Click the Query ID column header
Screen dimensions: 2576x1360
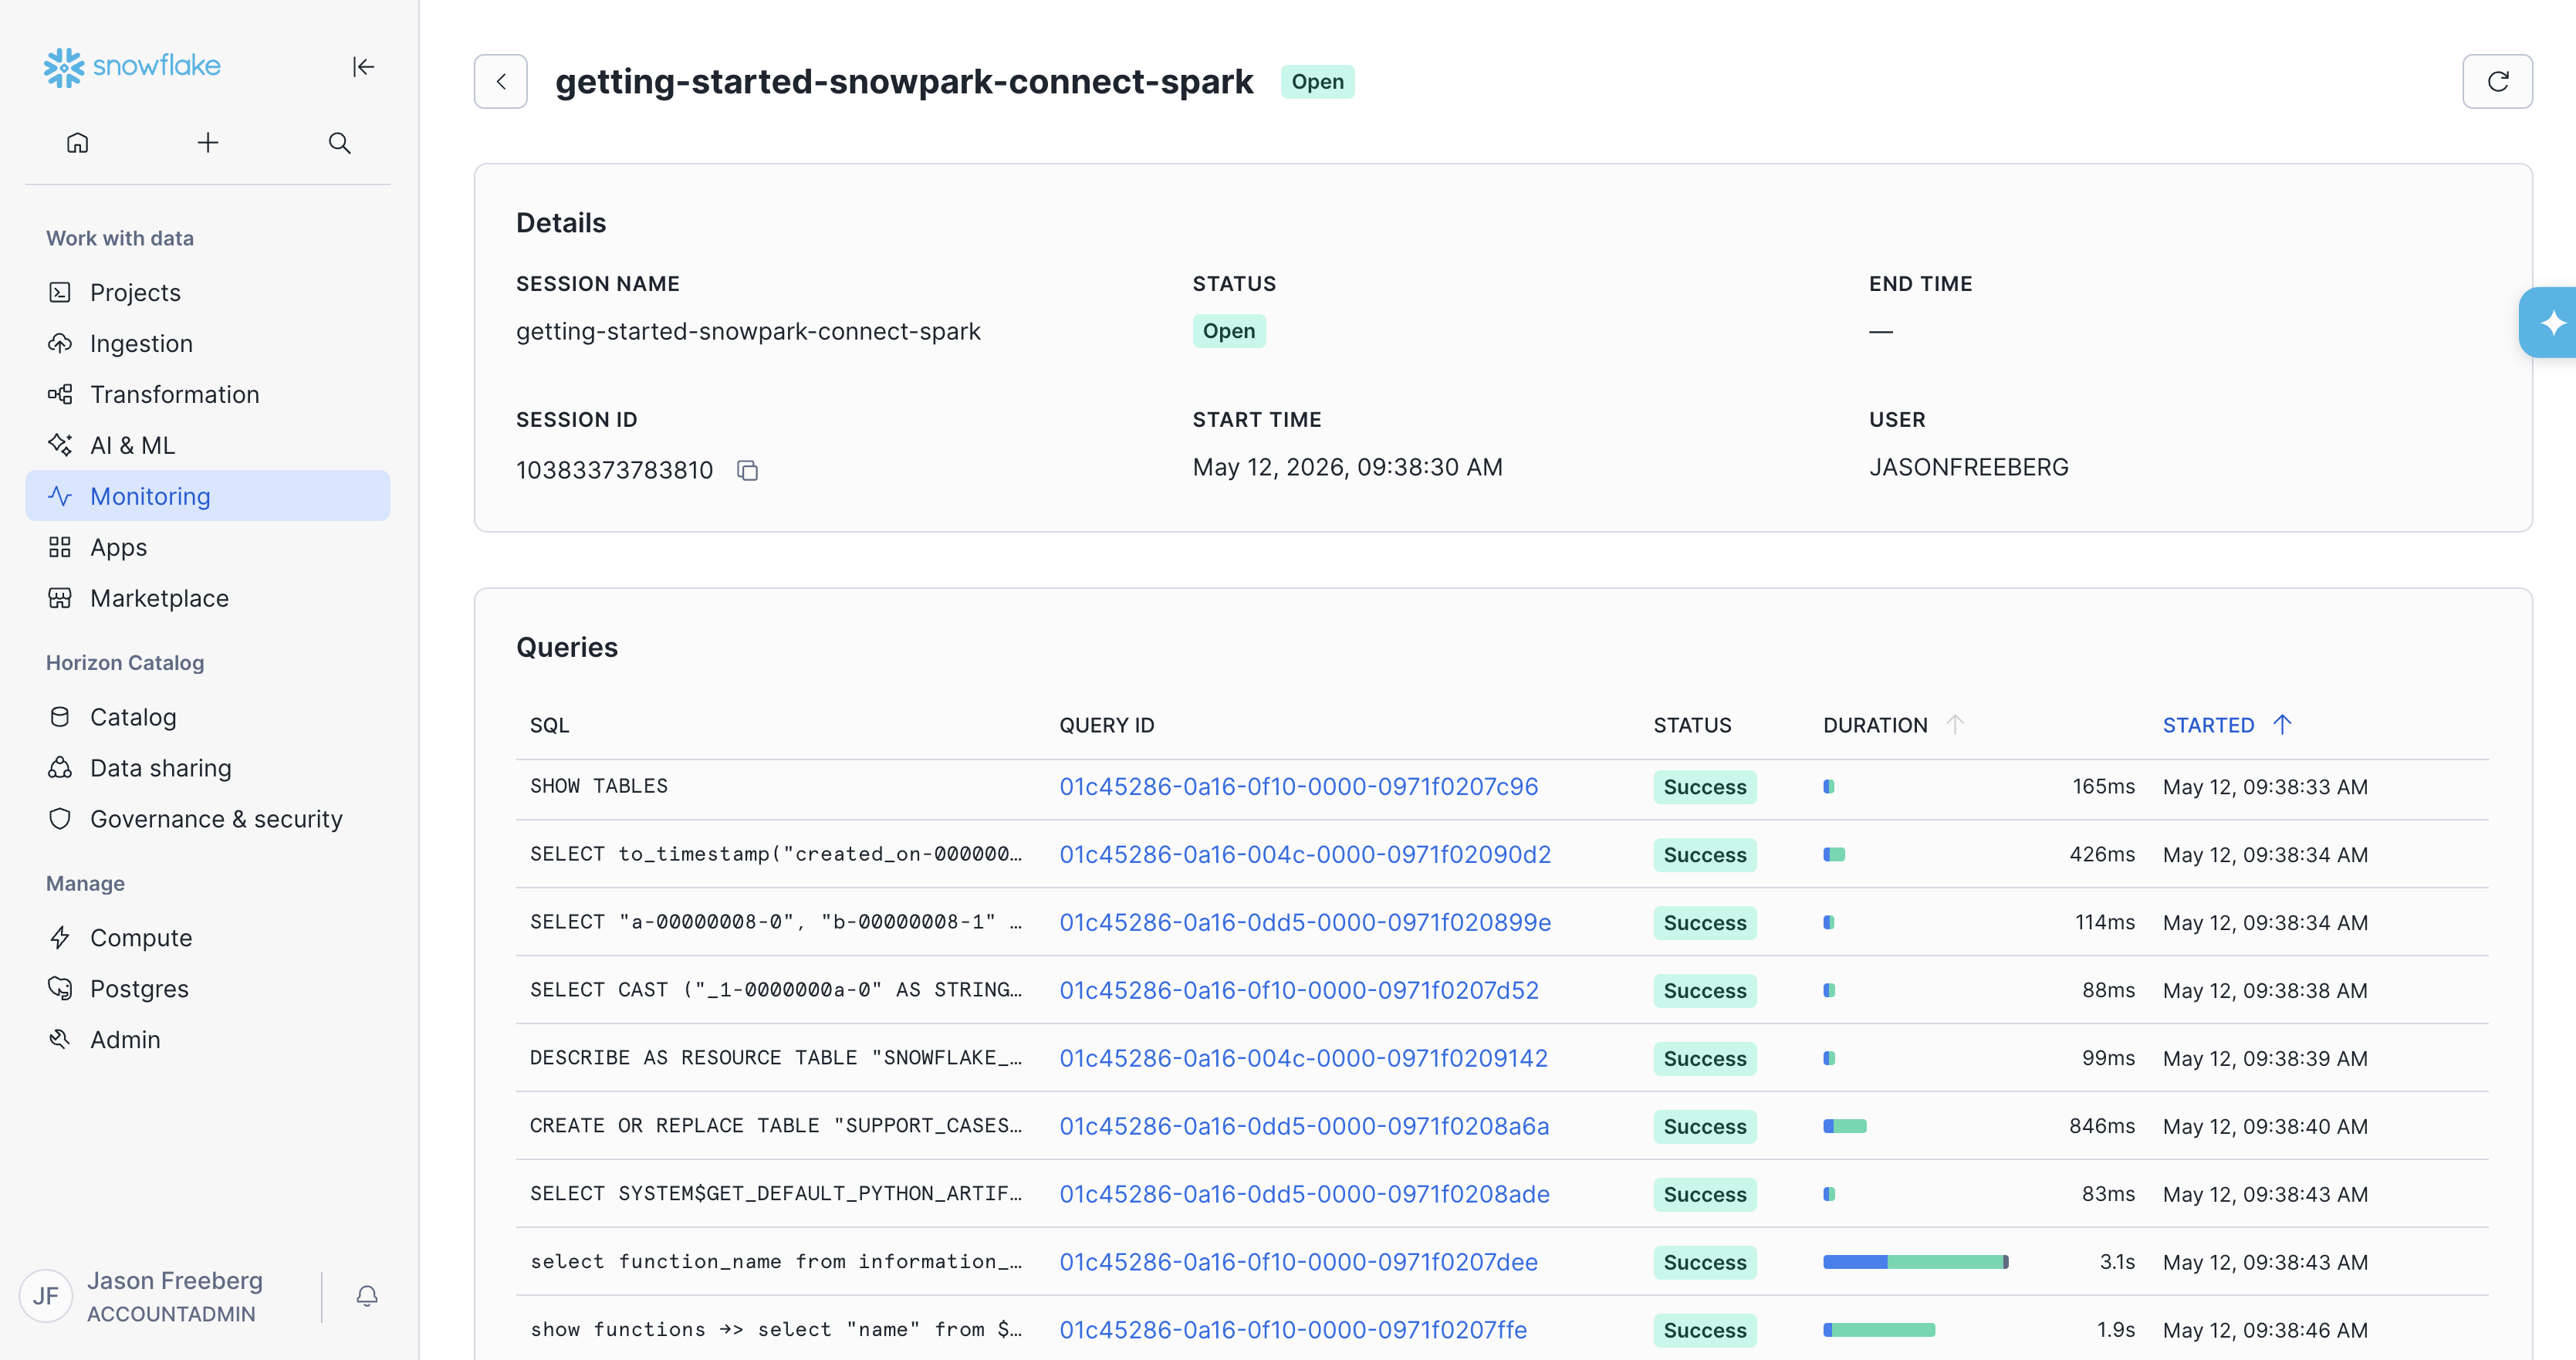[1106, 725]
